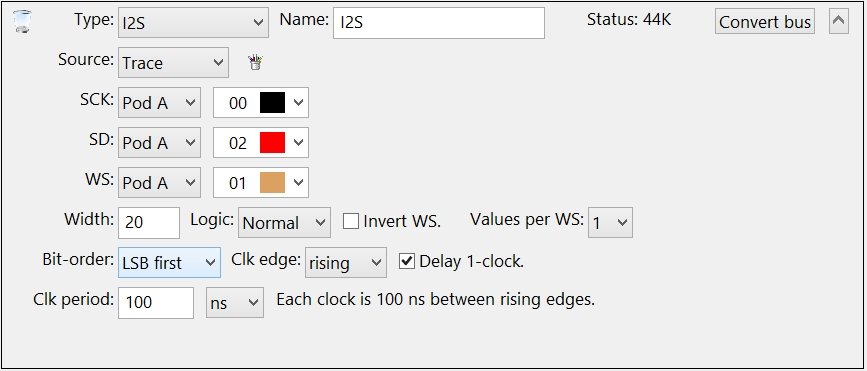The height and width of the screenshot is (371, 867).
Task: Click the Width input field
Action: click(149, 222)
